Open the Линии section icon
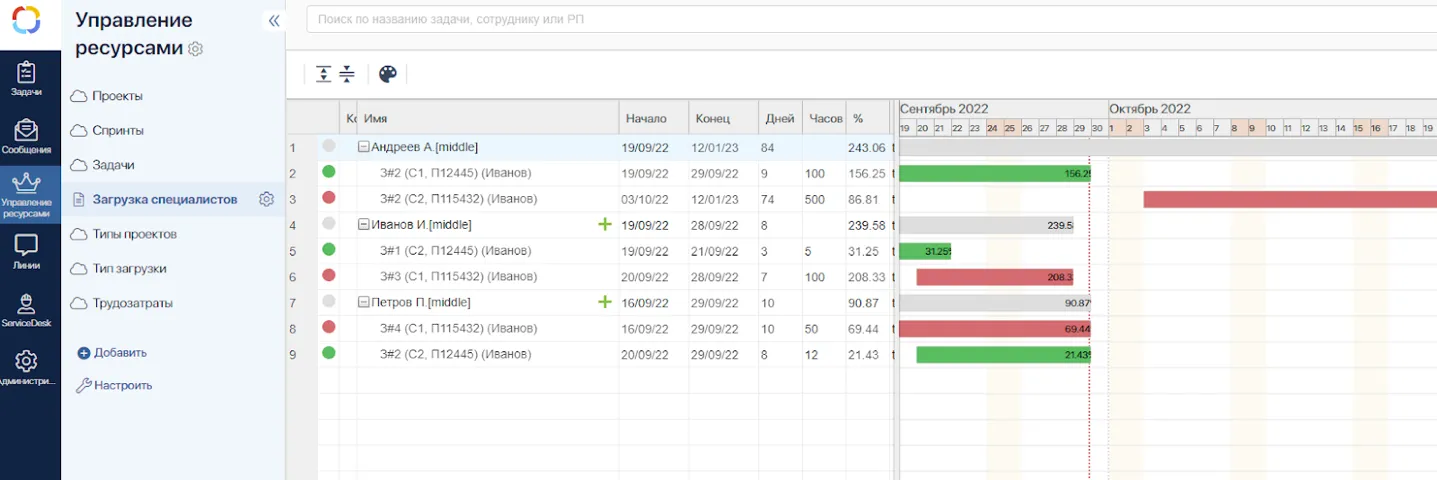This screenshot has width=1437, height=480. click(26, 251)
